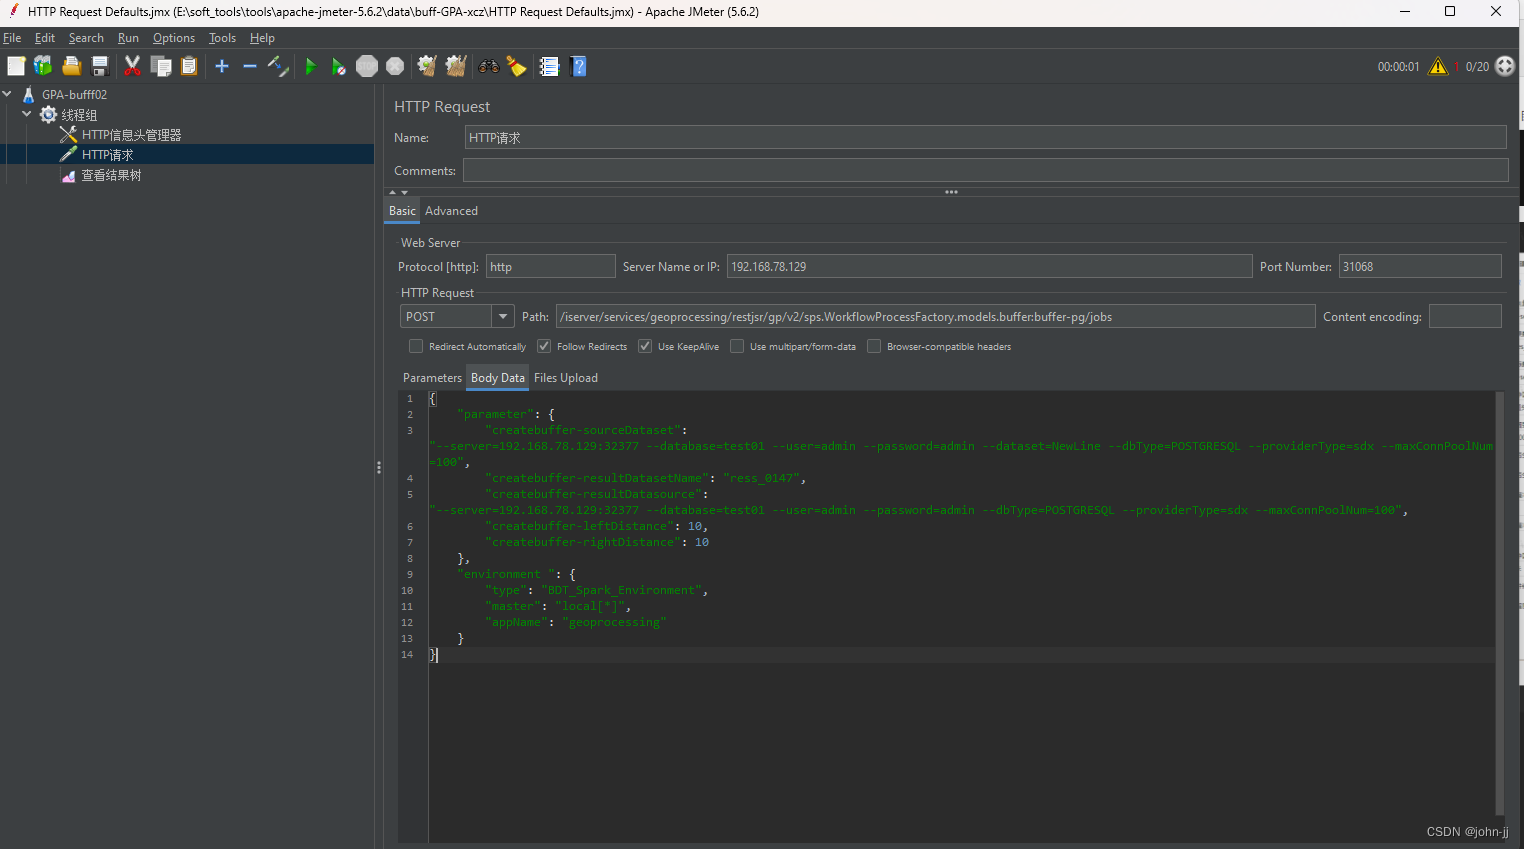Switch to the Advanced tab
Image resolution: width=1524 pixels, height=849 pixels.
pos(451,211)
